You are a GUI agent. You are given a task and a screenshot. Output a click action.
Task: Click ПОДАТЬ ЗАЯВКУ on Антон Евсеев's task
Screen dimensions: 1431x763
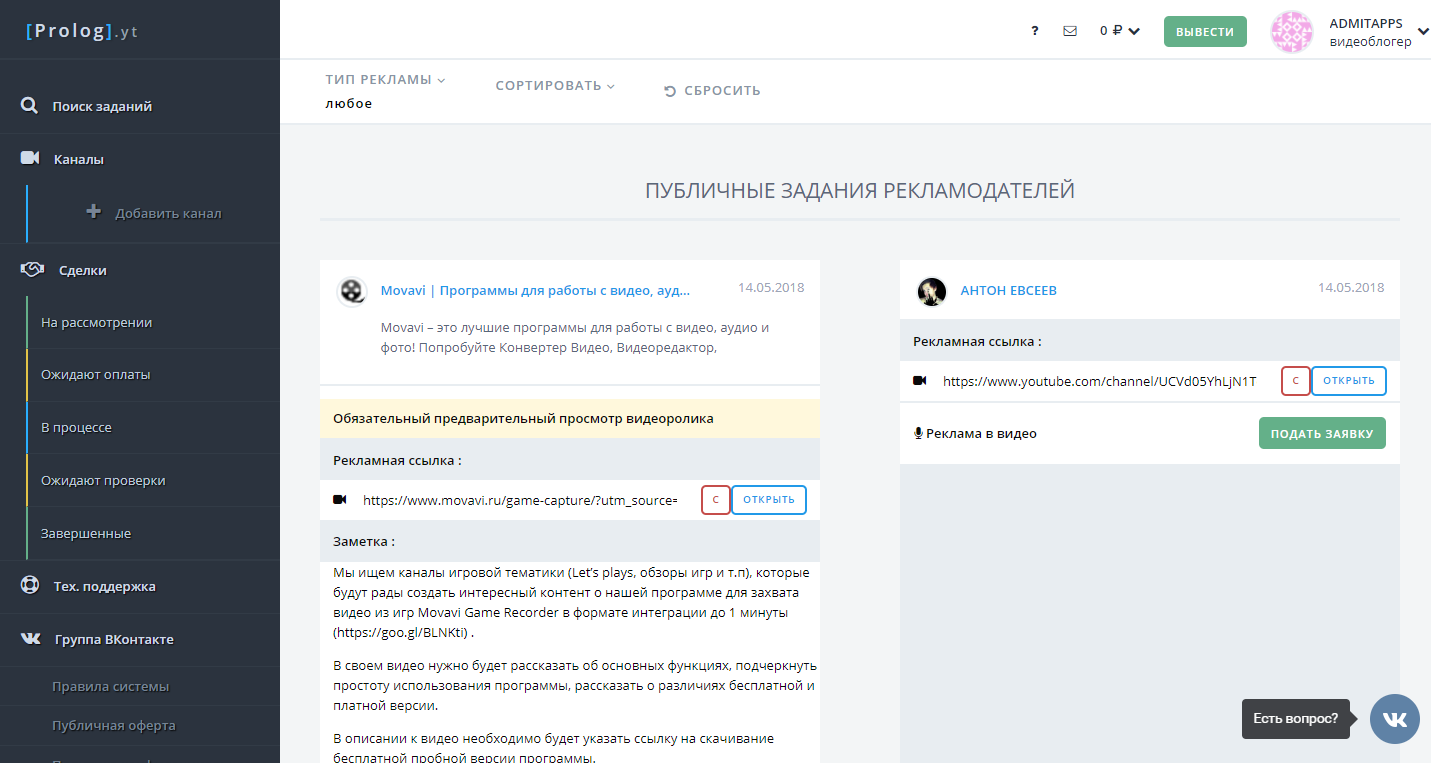point(1322,433)
